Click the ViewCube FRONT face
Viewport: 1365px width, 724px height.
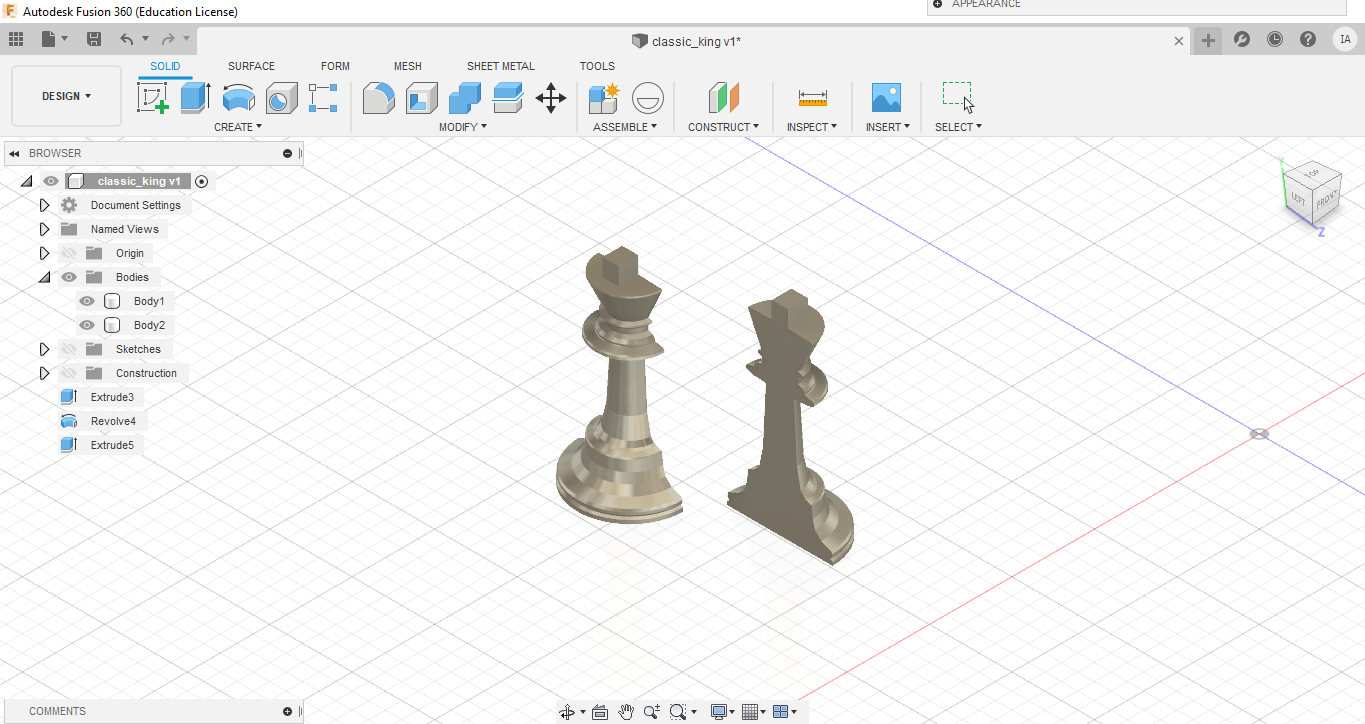tap(1326, 200)
